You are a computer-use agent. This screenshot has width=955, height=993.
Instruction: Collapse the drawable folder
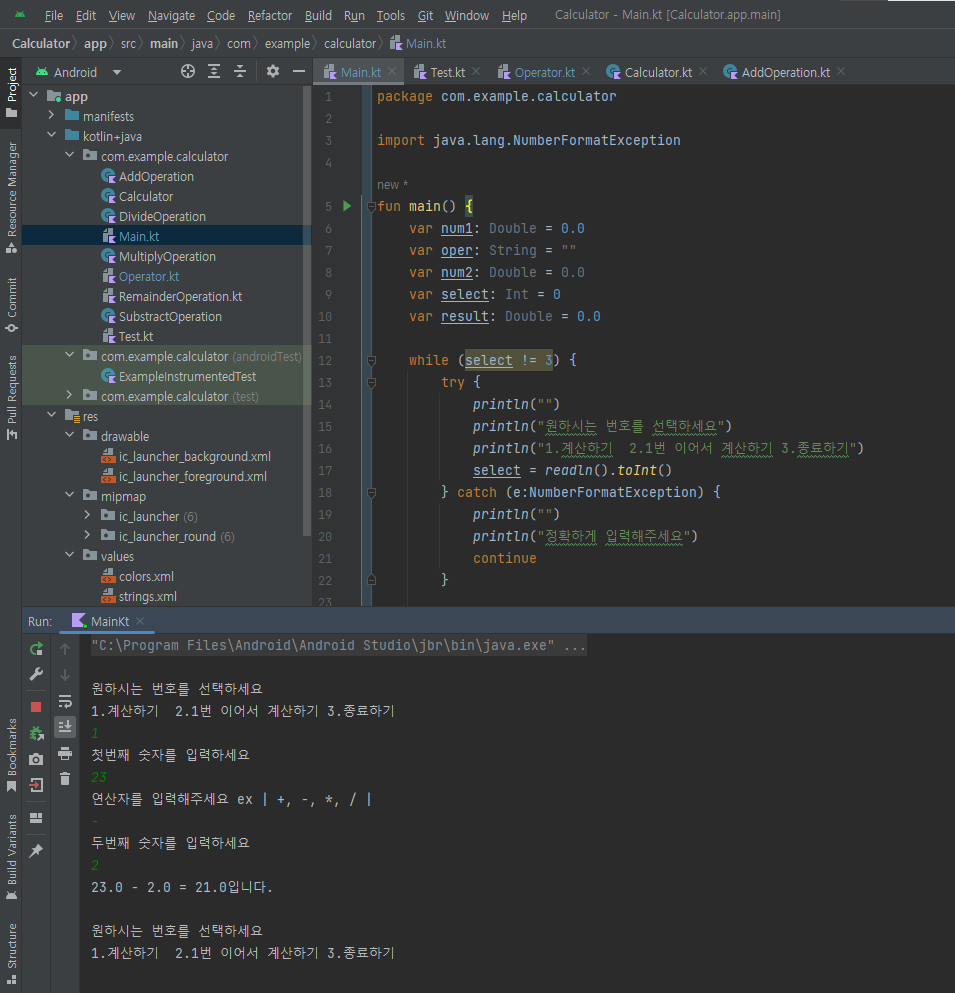tap(69, 435)
